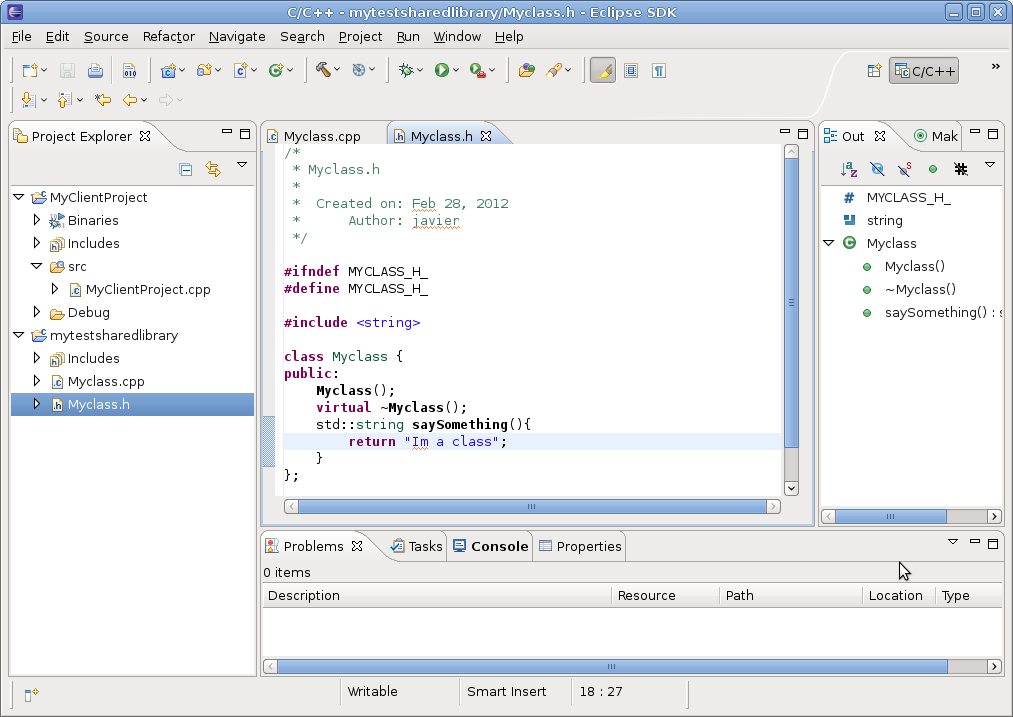This screenshot has height=717, width=1013.
Task: Click the Print toolbar icon
Action: (x=95, y=70)
